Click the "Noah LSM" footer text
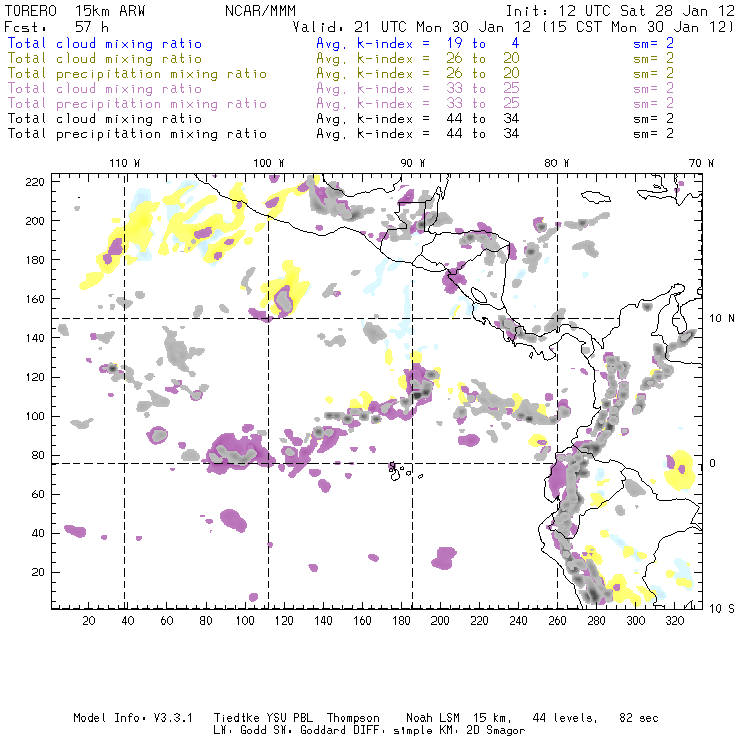Image resolution: width=740 pixels, height=740 pixels. [433, 718]
